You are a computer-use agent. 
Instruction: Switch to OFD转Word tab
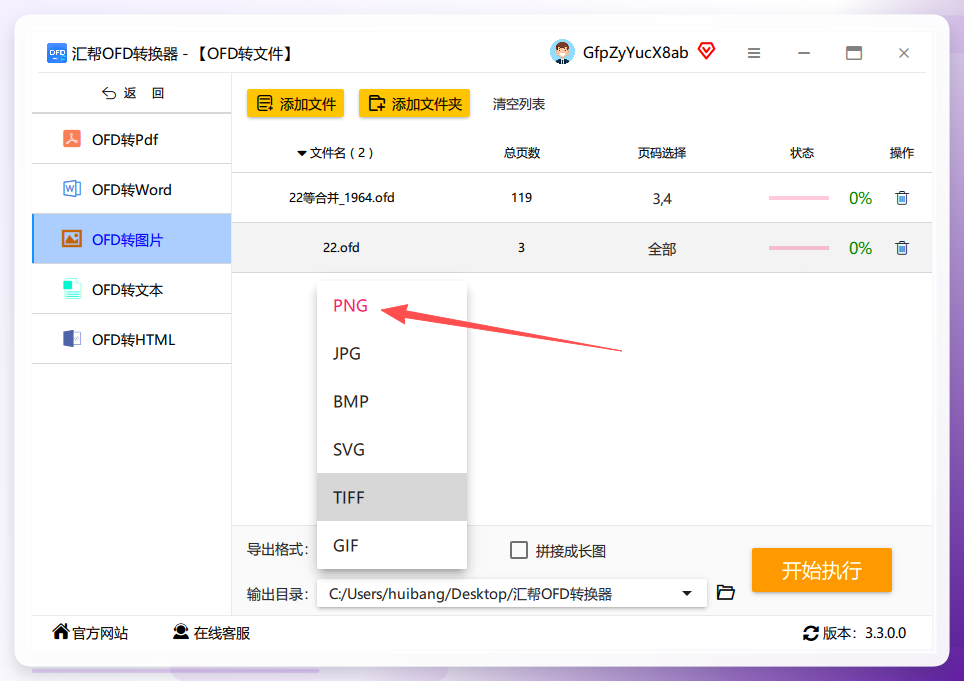coord(132,189)
